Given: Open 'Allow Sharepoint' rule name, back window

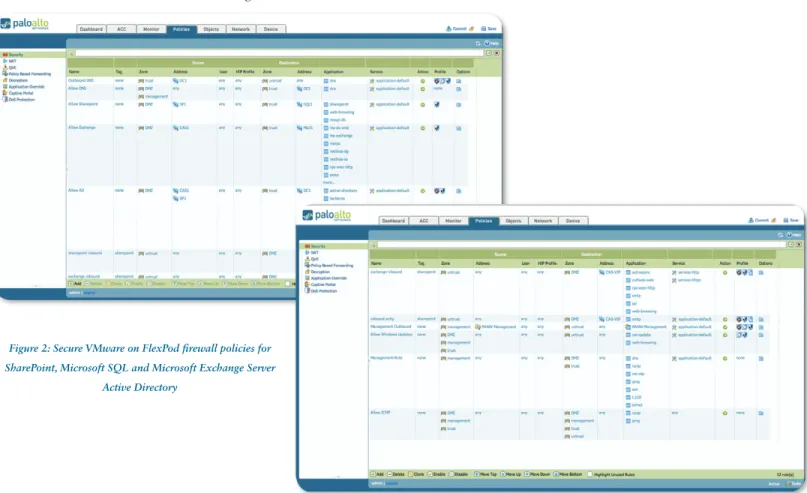Looking at the screenshot, I should 83,104.
